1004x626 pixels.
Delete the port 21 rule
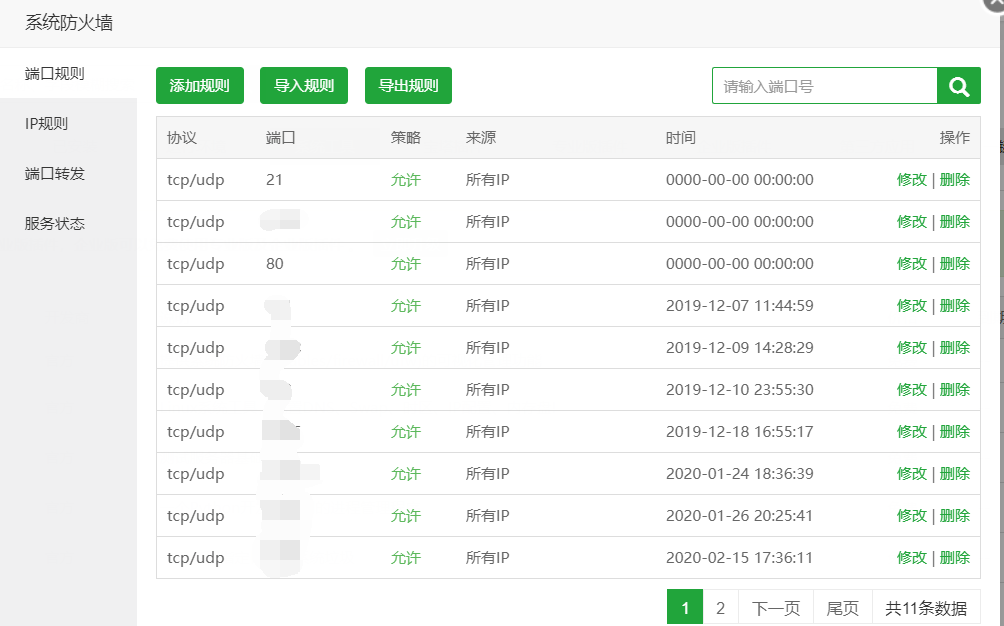[955, 180]
